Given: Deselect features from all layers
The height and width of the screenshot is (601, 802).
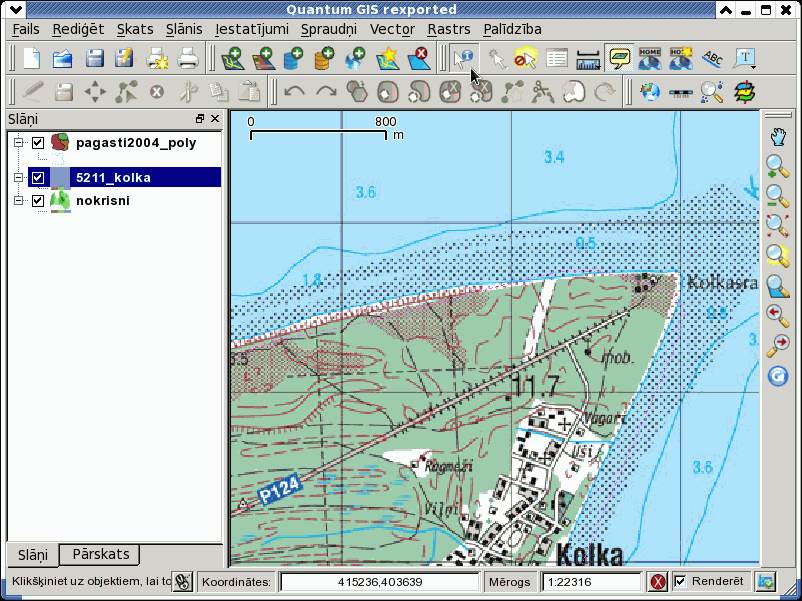Looking at the screenshot, I should pyautogui.click(x=526, y=58).
